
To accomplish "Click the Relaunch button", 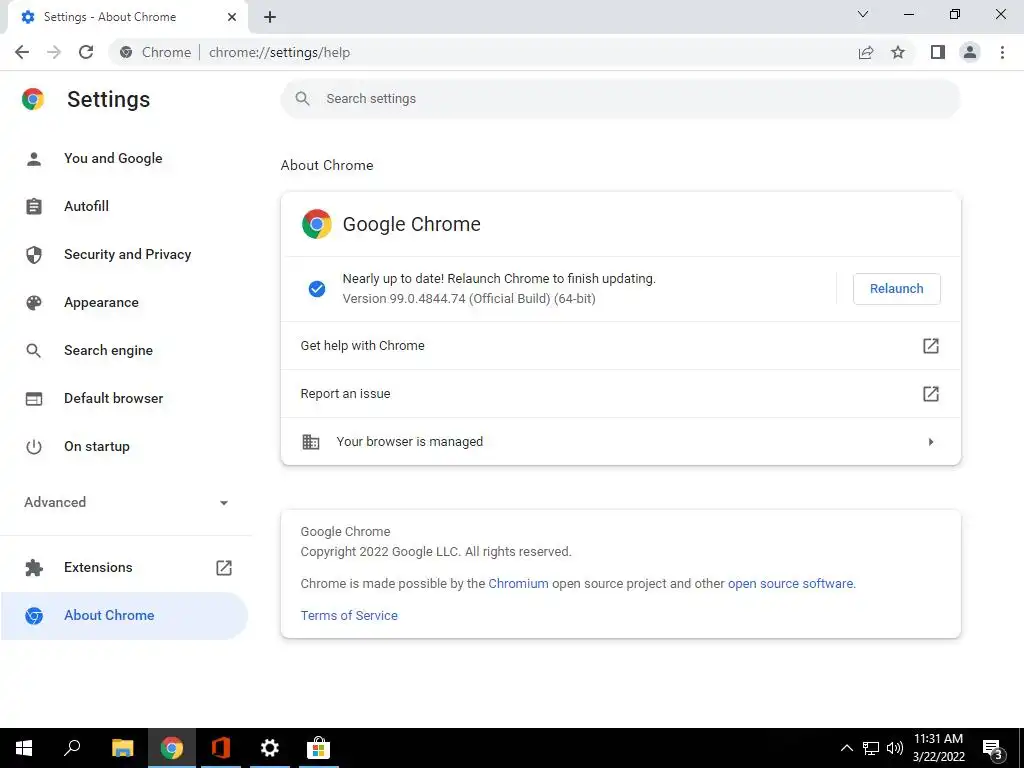I will (897, 289).
